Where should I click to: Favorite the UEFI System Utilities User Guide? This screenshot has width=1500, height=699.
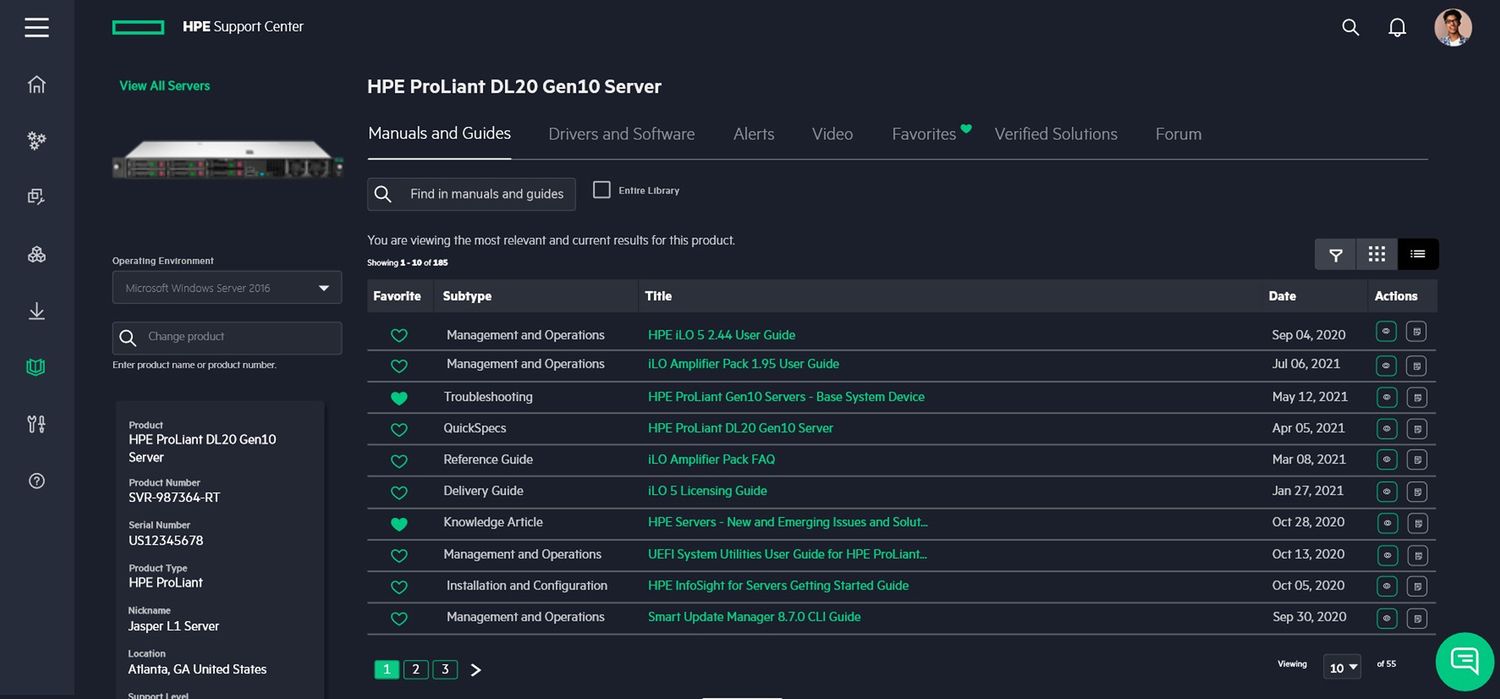pos(399,556)
